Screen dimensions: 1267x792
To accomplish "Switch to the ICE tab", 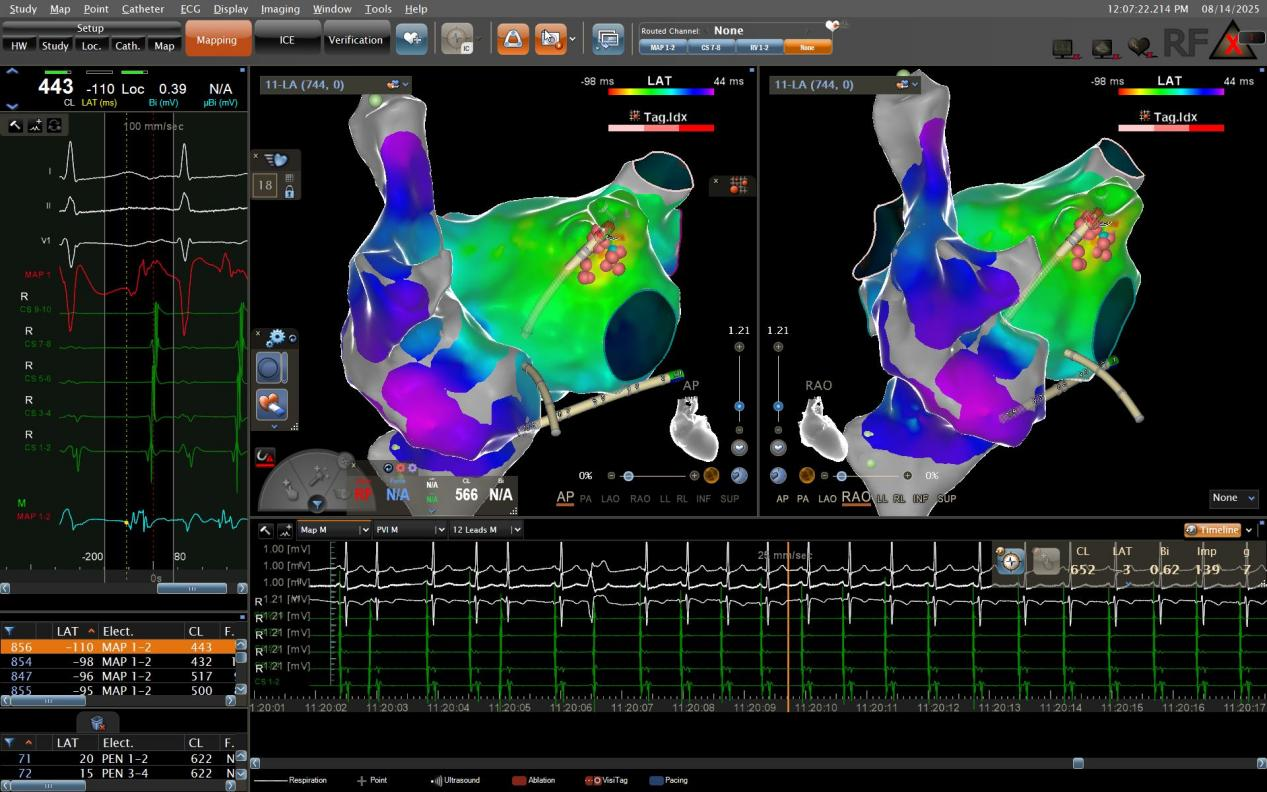I will 286,40.
